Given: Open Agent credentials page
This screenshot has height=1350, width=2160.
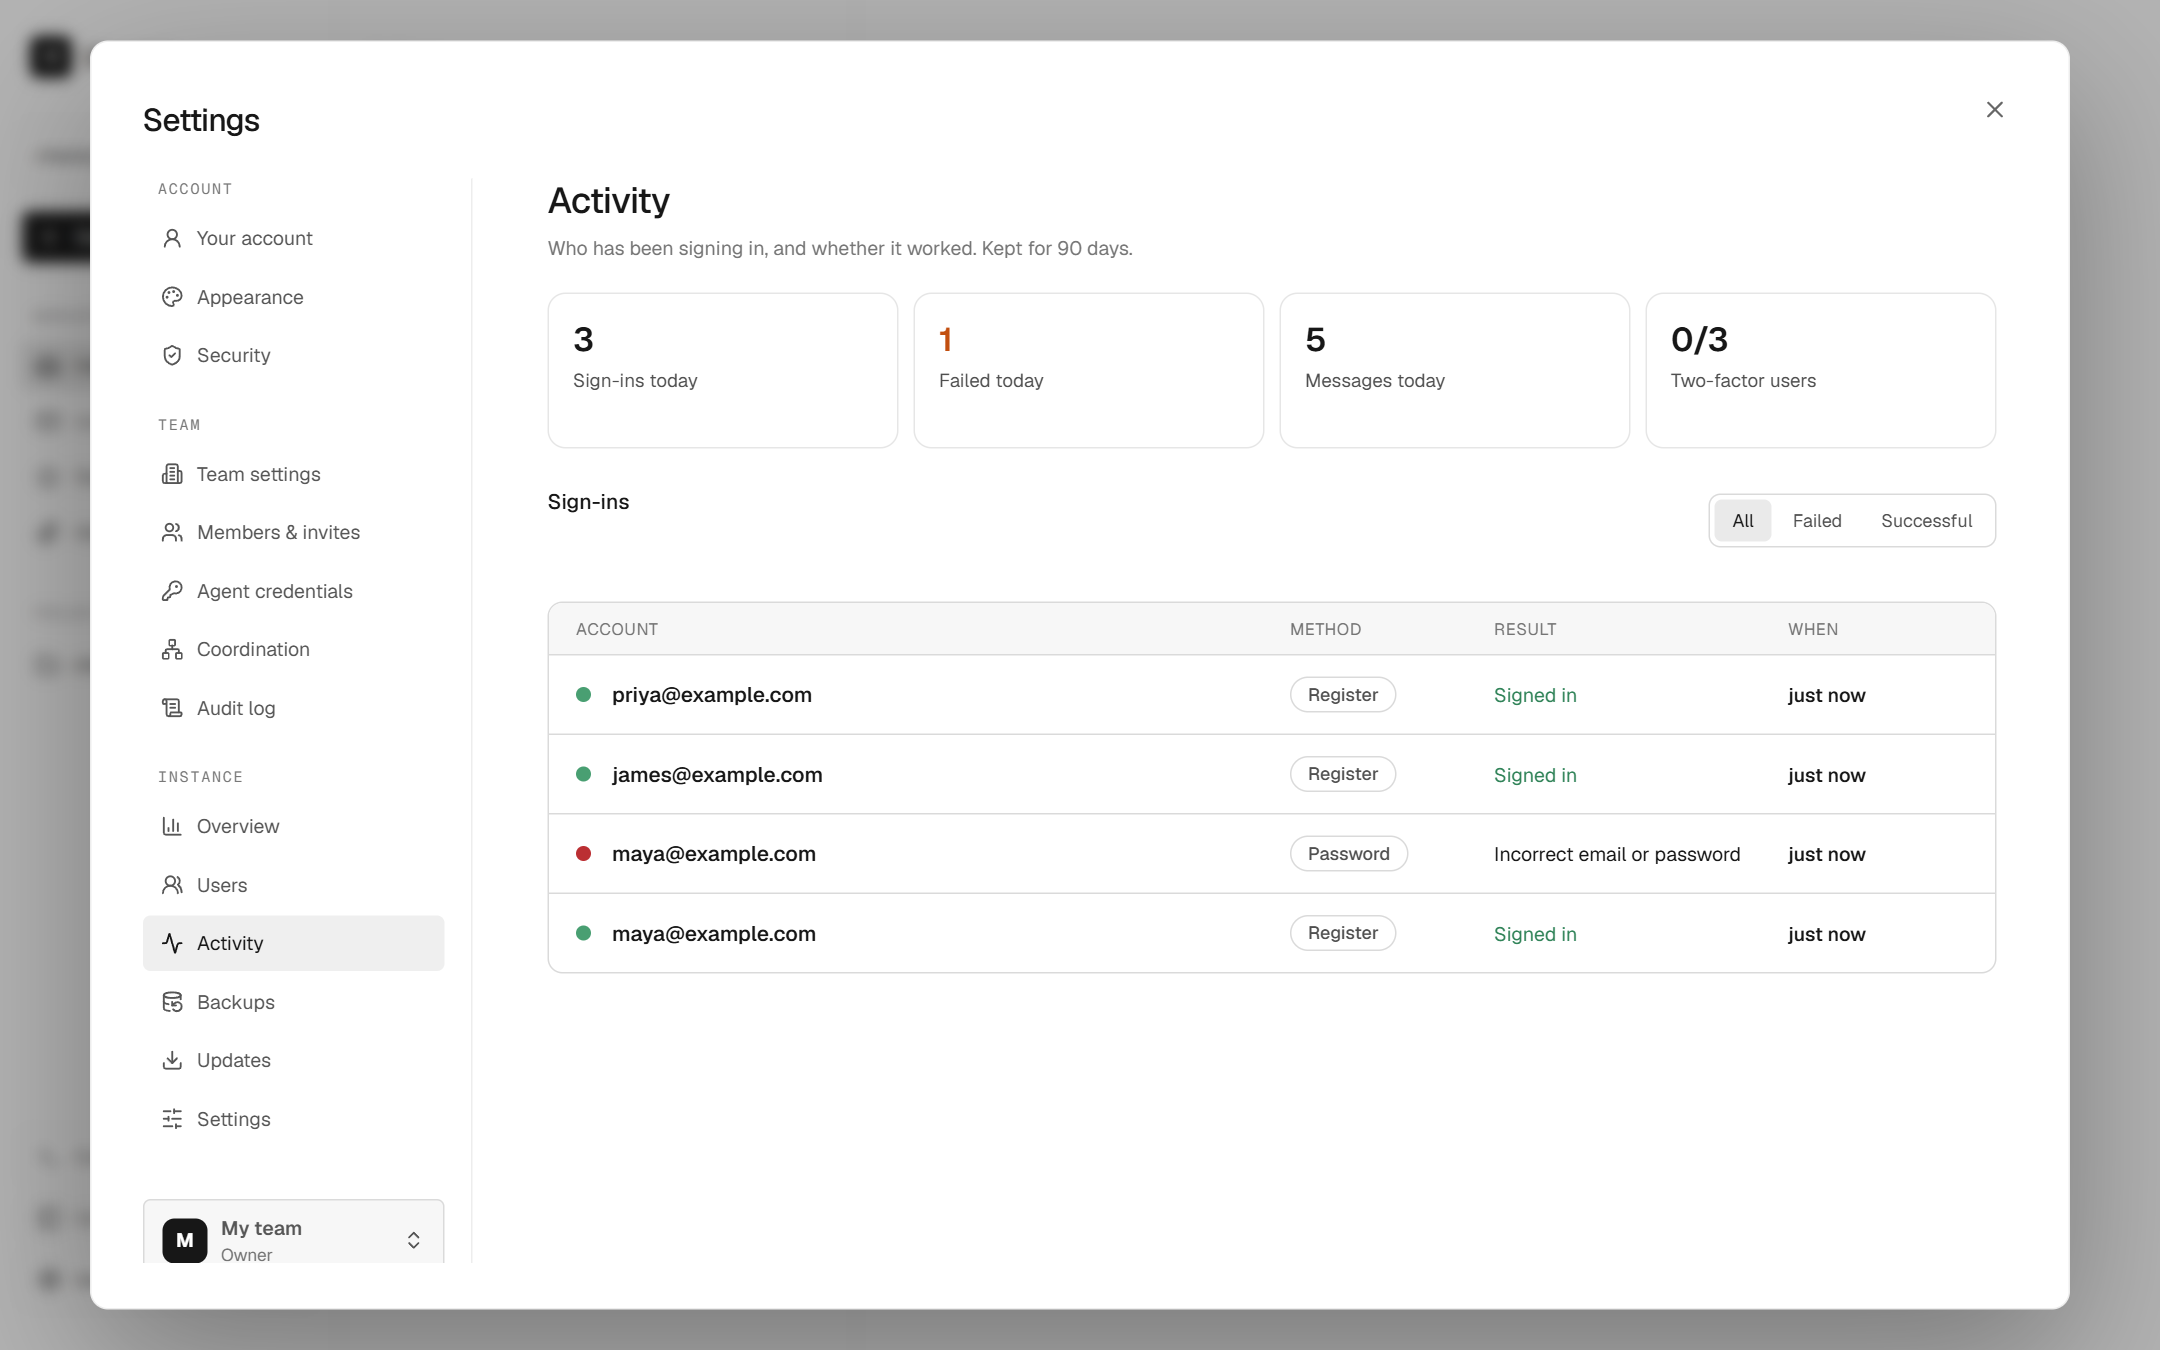Looking at the screenshot, I should tap(293, 591).
